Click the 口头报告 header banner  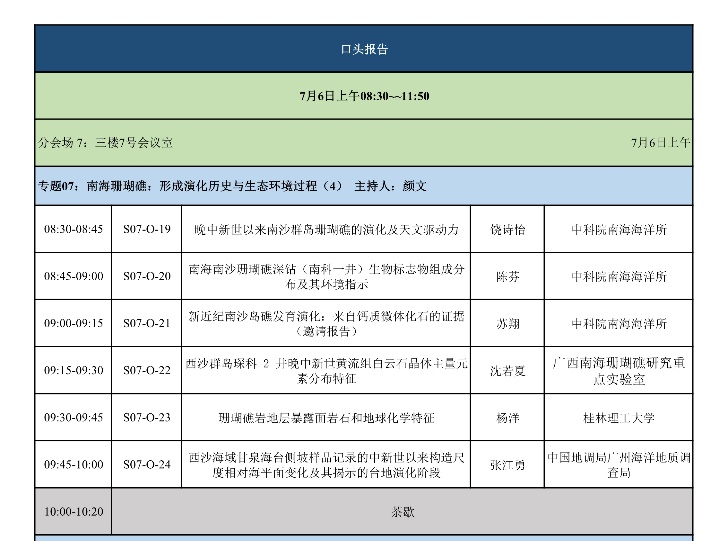364,49
